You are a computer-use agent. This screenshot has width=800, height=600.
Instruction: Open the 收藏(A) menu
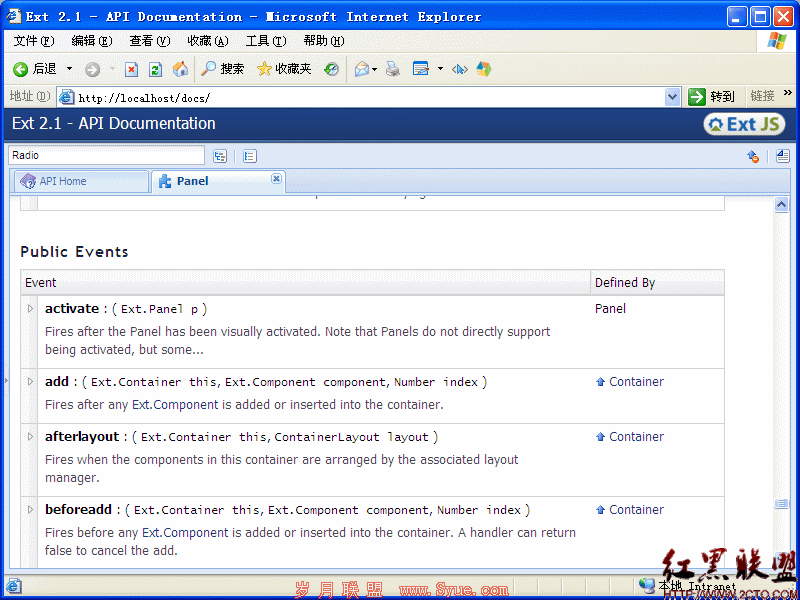[x=208, y=41]
